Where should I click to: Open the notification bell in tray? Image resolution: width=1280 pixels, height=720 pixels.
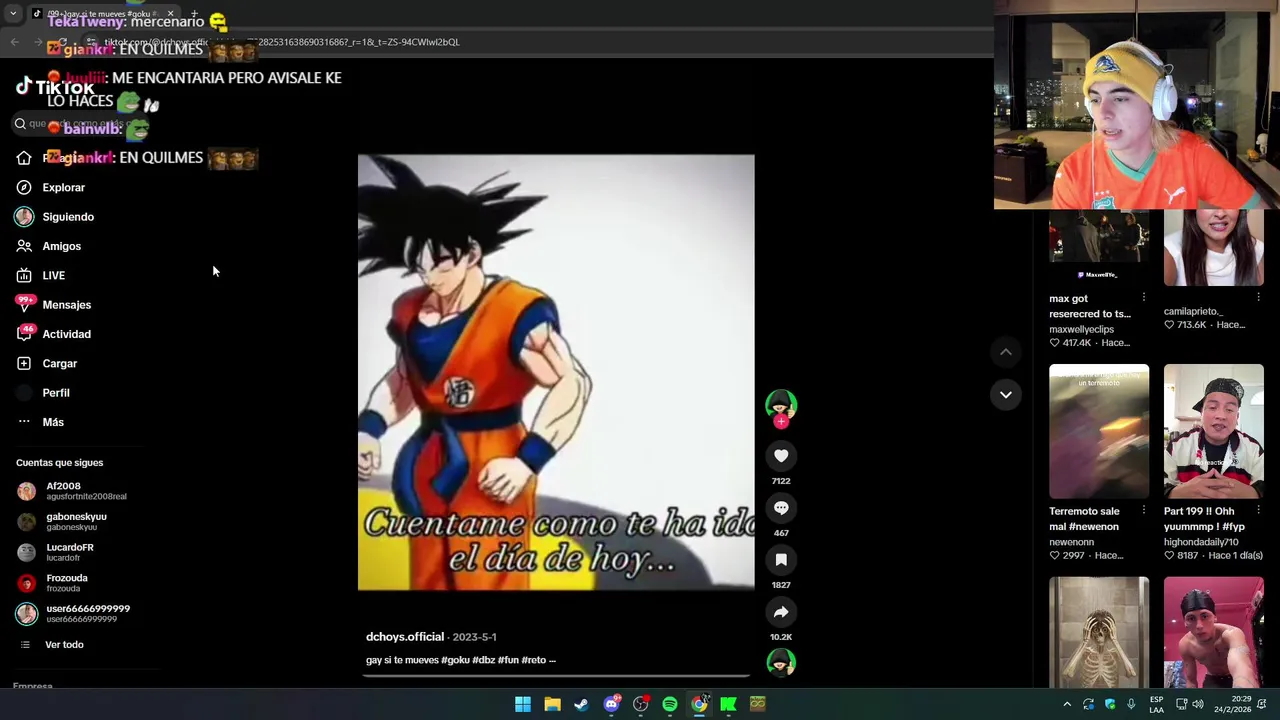pos(1262,704)
